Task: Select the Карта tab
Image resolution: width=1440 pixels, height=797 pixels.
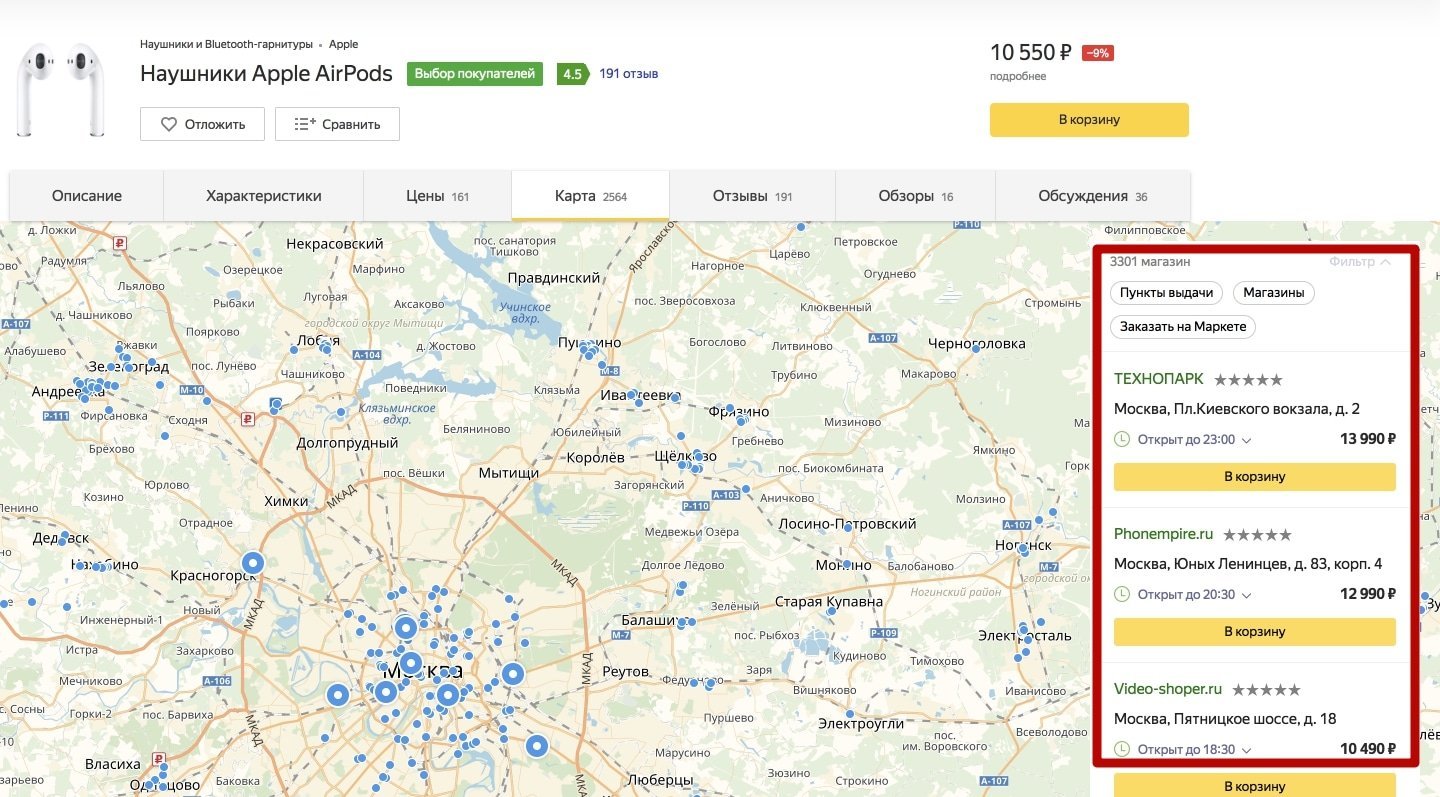Action: pyautogui.click(x=591, y=196)
